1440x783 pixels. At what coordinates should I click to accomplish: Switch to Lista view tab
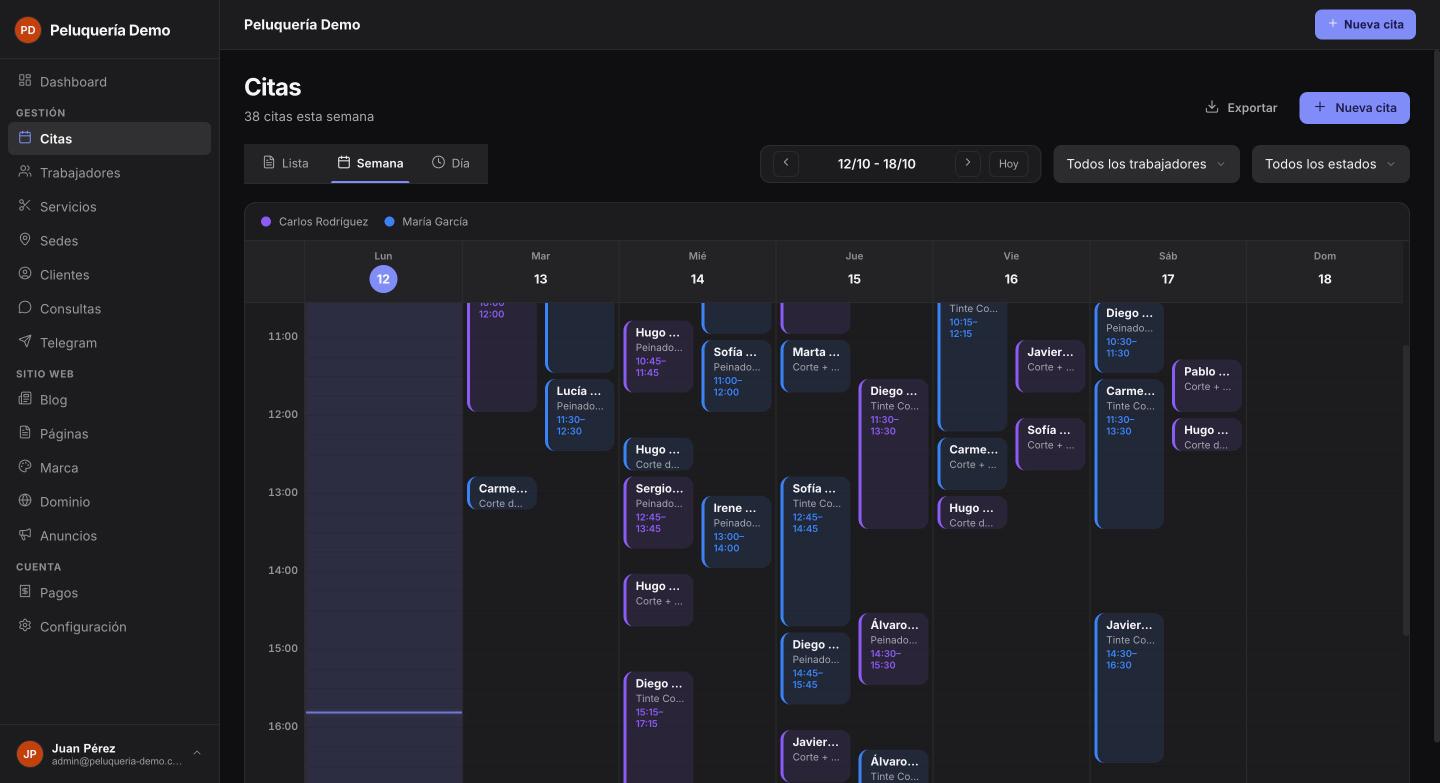[x=286, y=163]
